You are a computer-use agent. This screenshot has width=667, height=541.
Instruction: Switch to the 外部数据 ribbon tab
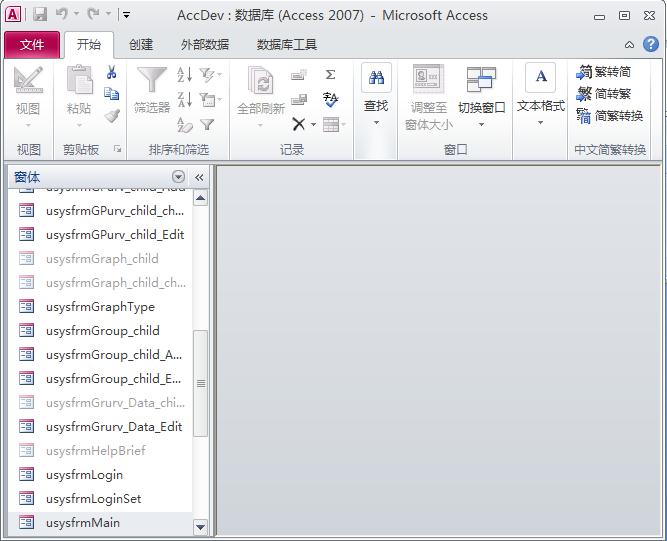coord(205,44)
